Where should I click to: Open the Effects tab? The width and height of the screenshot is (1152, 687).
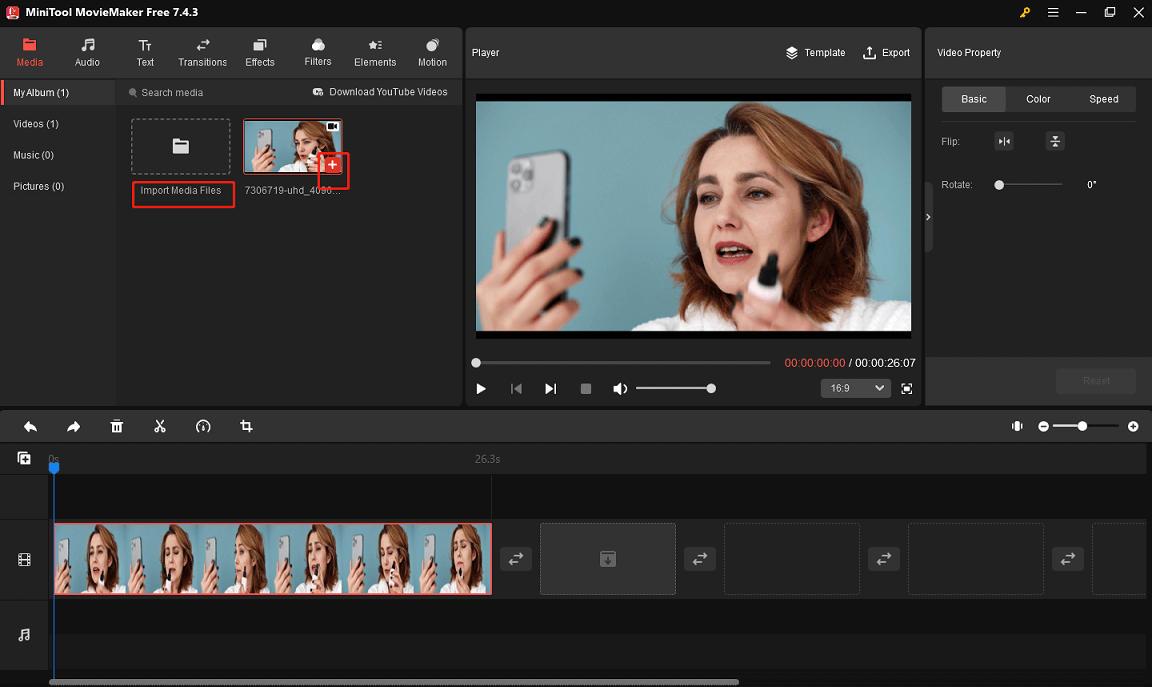pyautogui.click(x=259, y=53)
